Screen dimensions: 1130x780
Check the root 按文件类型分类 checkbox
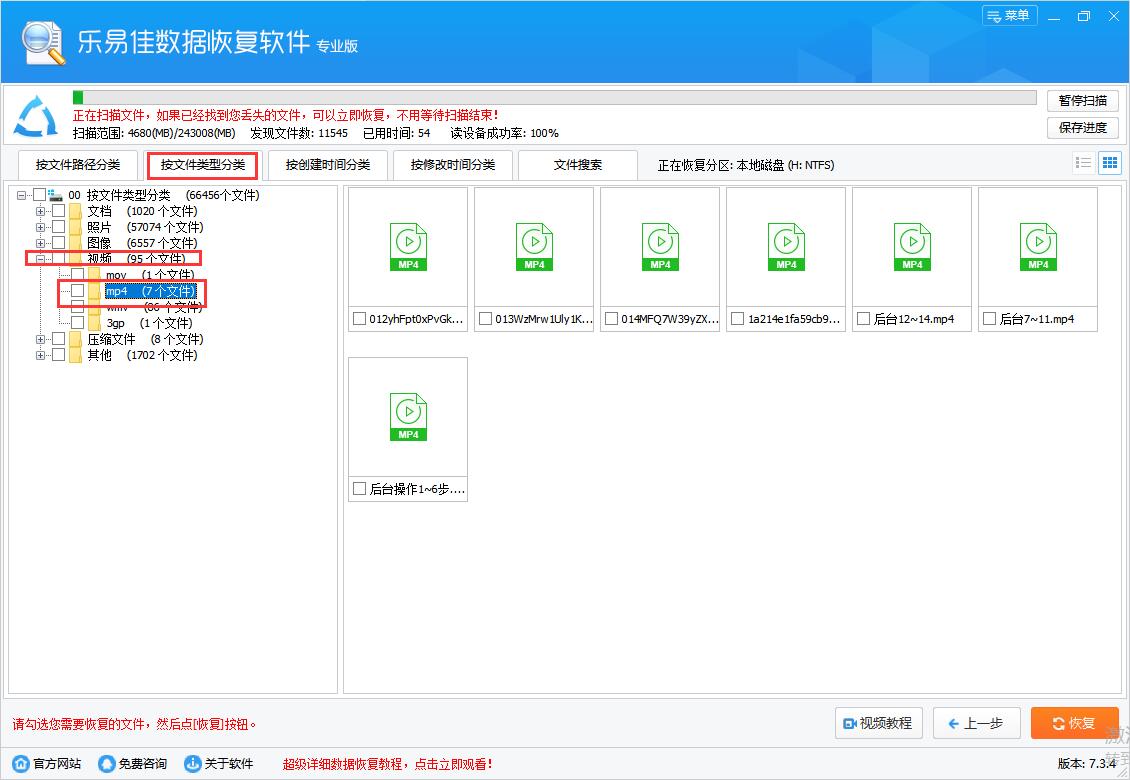pyautogui.click(x=40, y=195)
